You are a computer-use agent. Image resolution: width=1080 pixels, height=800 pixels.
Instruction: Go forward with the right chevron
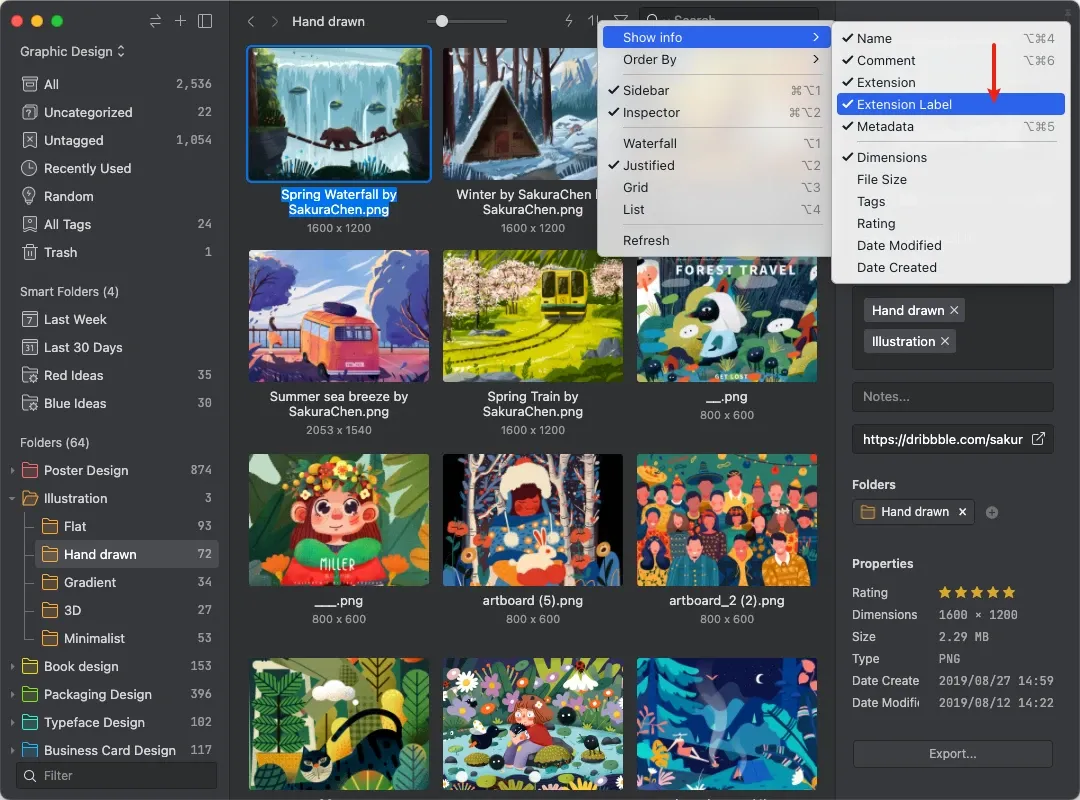[x=274, y=21]
